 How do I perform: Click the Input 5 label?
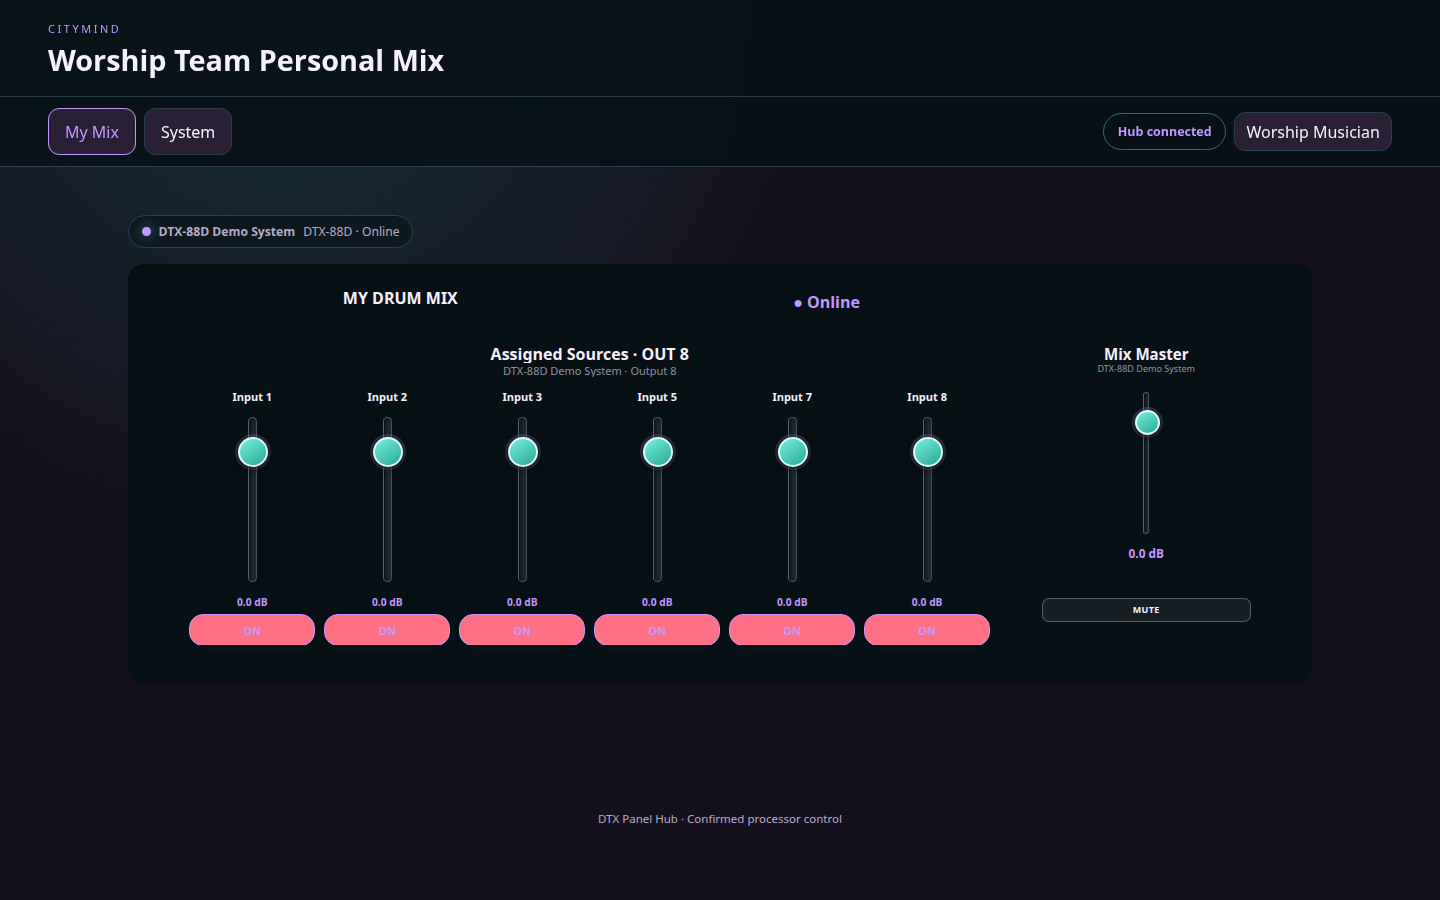tap(657, 397)
